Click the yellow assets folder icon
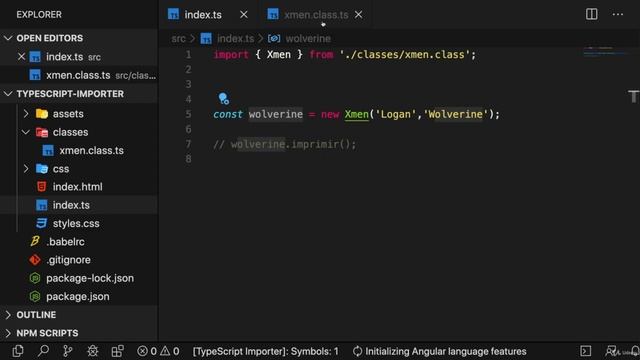Screen dimensions: 640x360 coord(42,113)
